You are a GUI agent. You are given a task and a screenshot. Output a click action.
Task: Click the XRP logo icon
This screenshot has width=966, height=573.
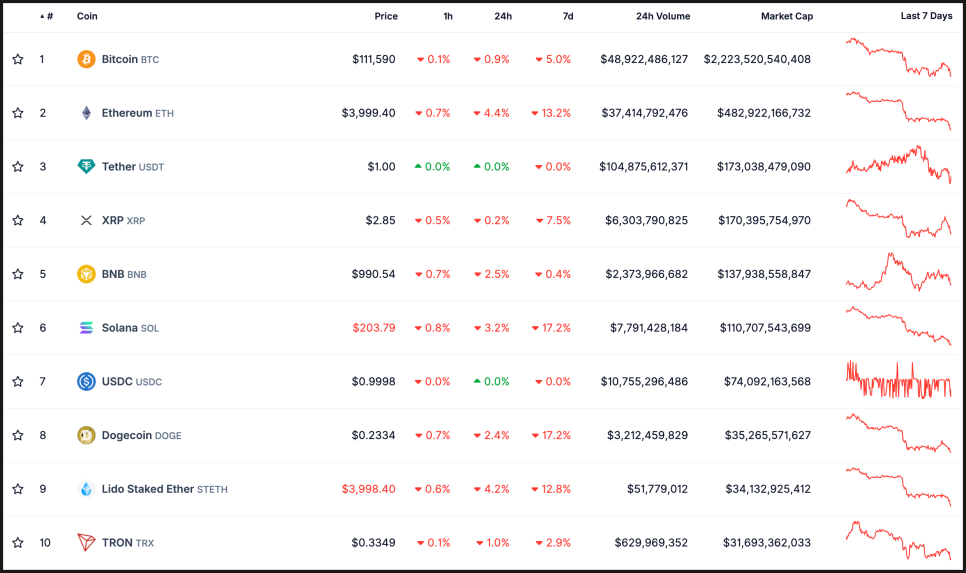(86, 220)
